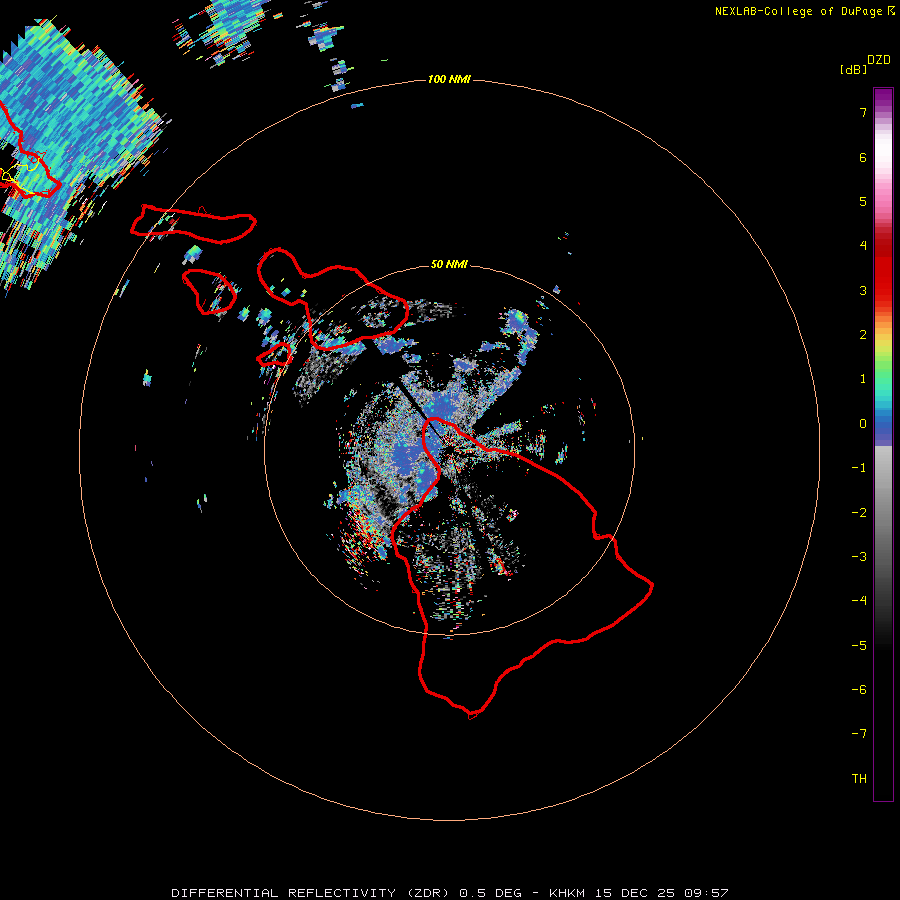The image size is (900, 900).
Task: Click the 0 value on color scale
Action: click(x=863, y=424)
